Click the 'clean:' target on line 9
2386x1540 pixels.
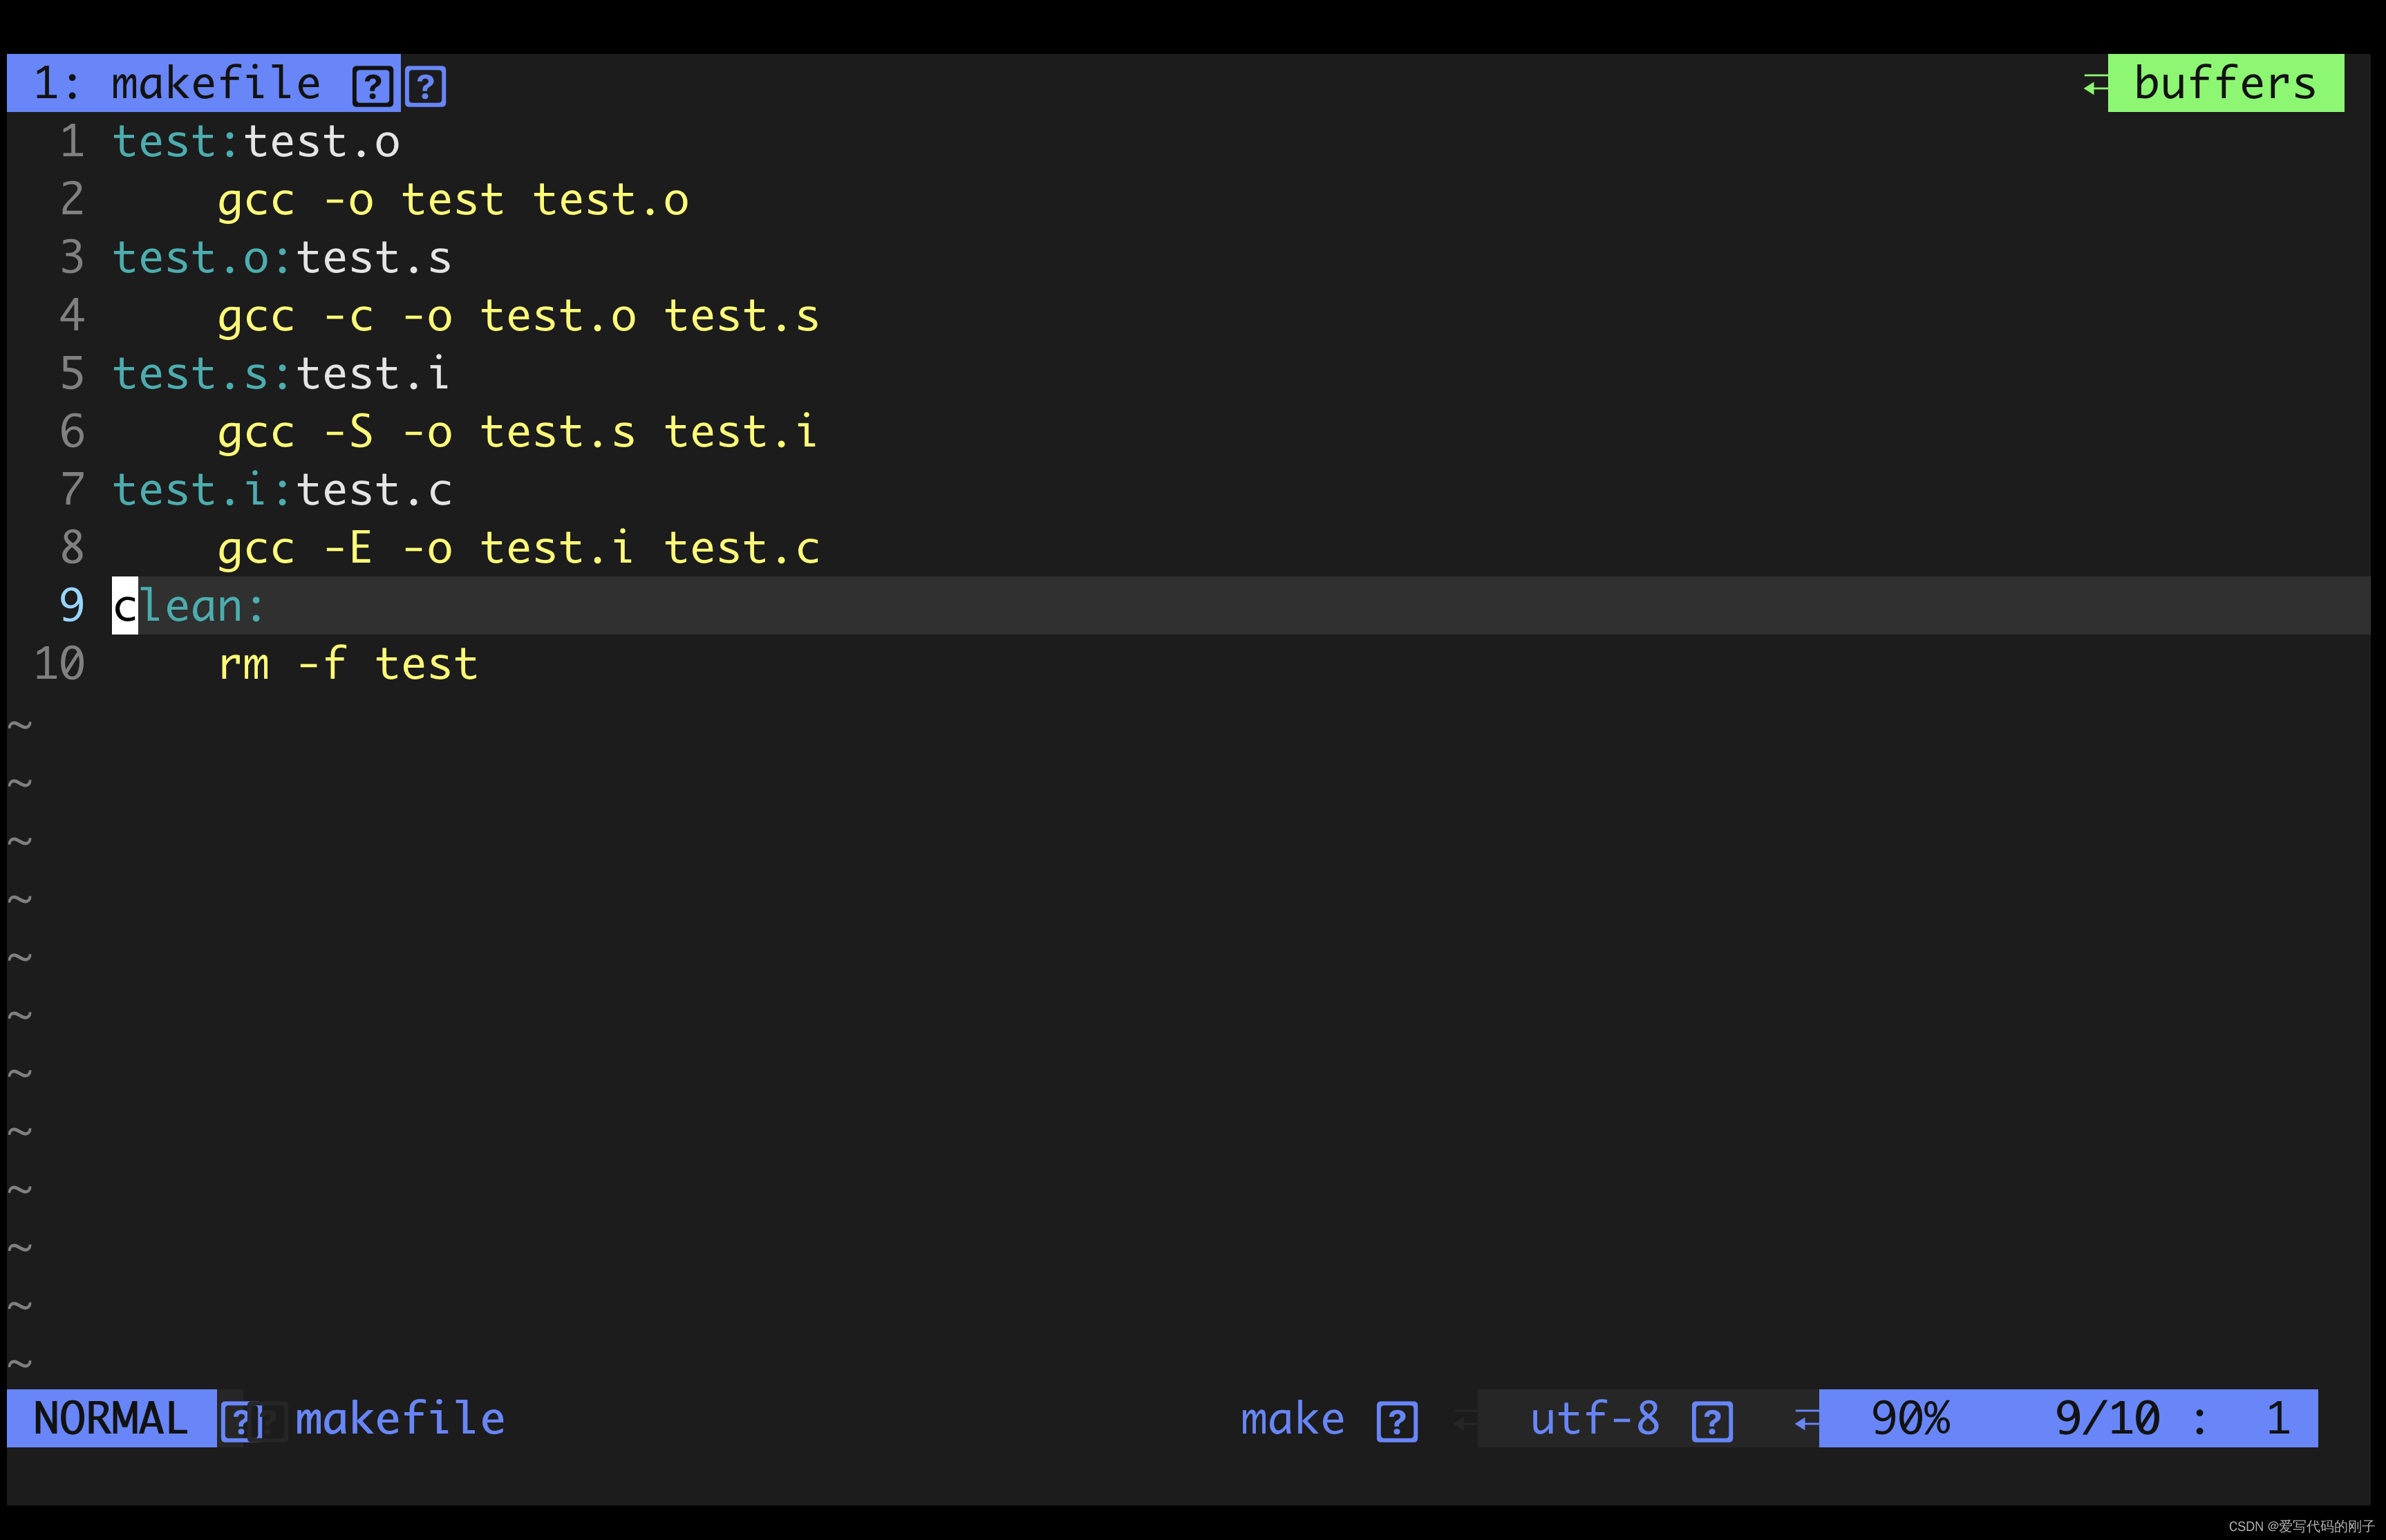[x=189, y=606]
